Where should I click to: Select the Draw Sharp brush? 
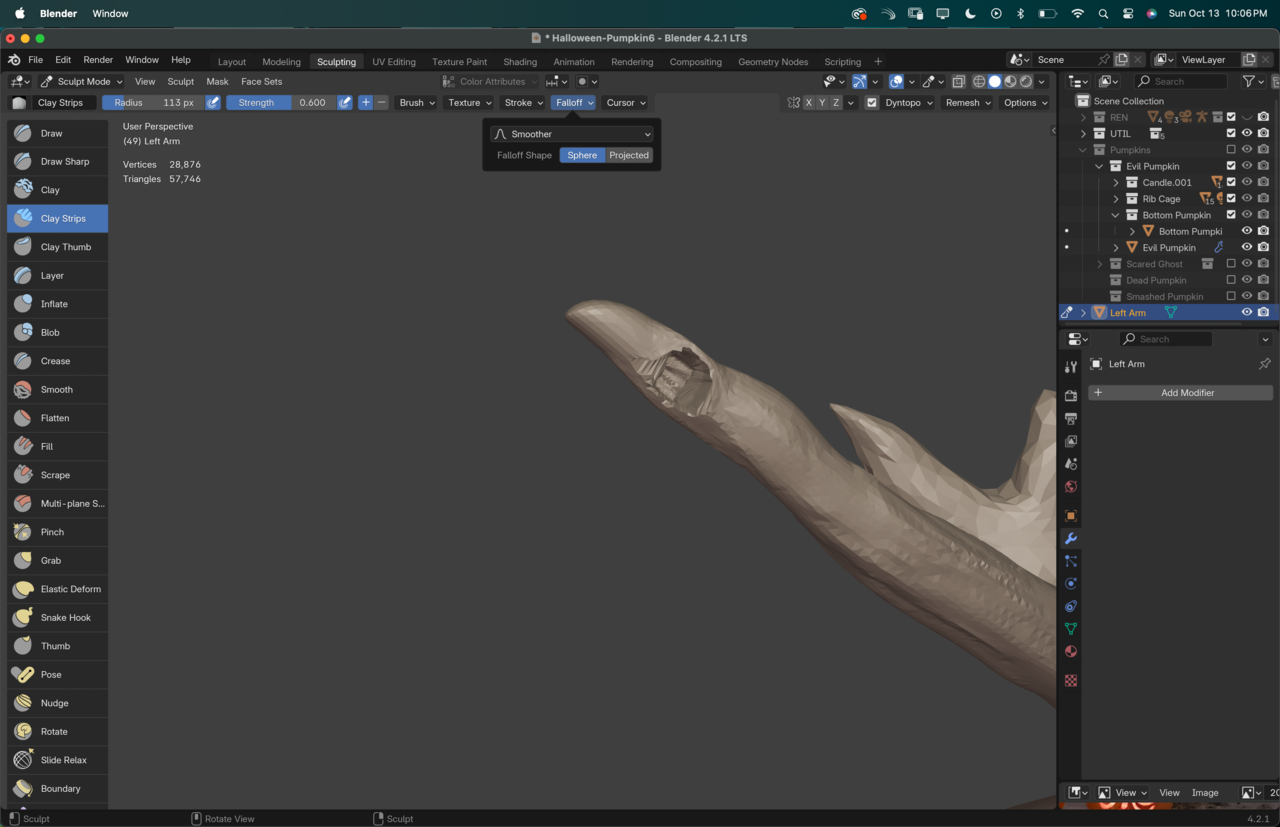tap(58, 161)
